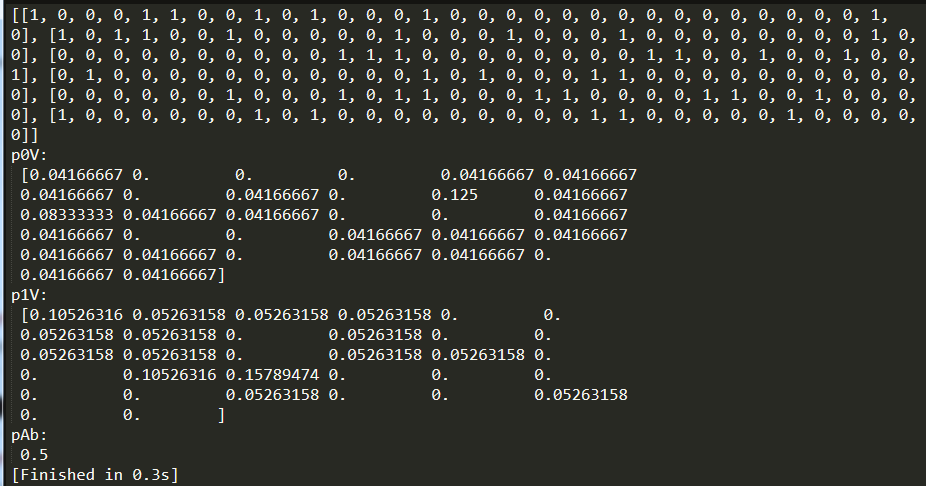Click the 0.10526316 in p1V's fourth row

(169, 375)
